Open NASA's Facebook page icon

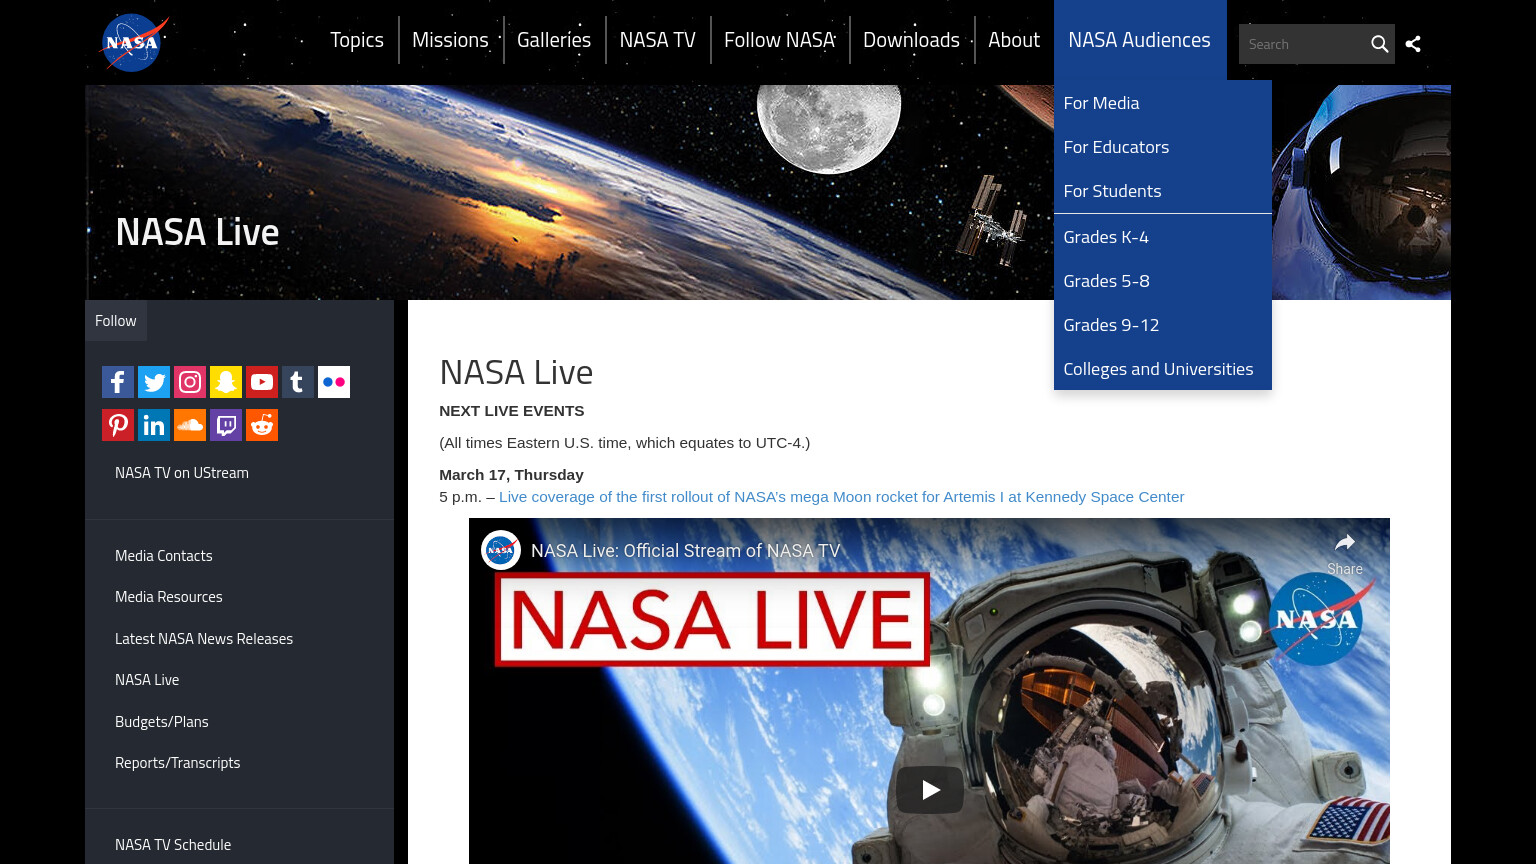click(x=118, y=382)
